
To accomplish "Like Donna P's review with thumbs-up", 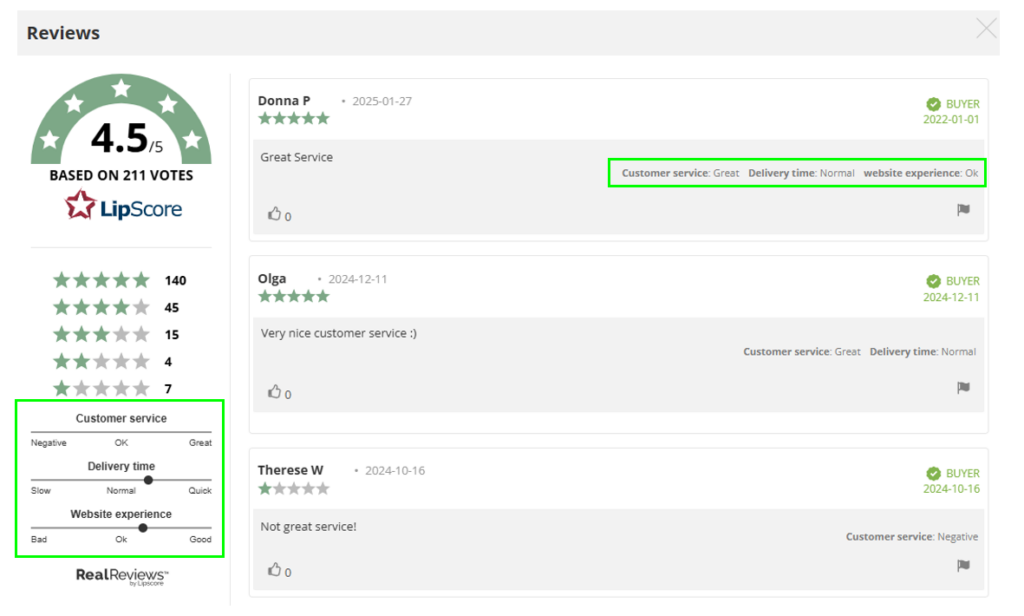I will coord(275,213).
